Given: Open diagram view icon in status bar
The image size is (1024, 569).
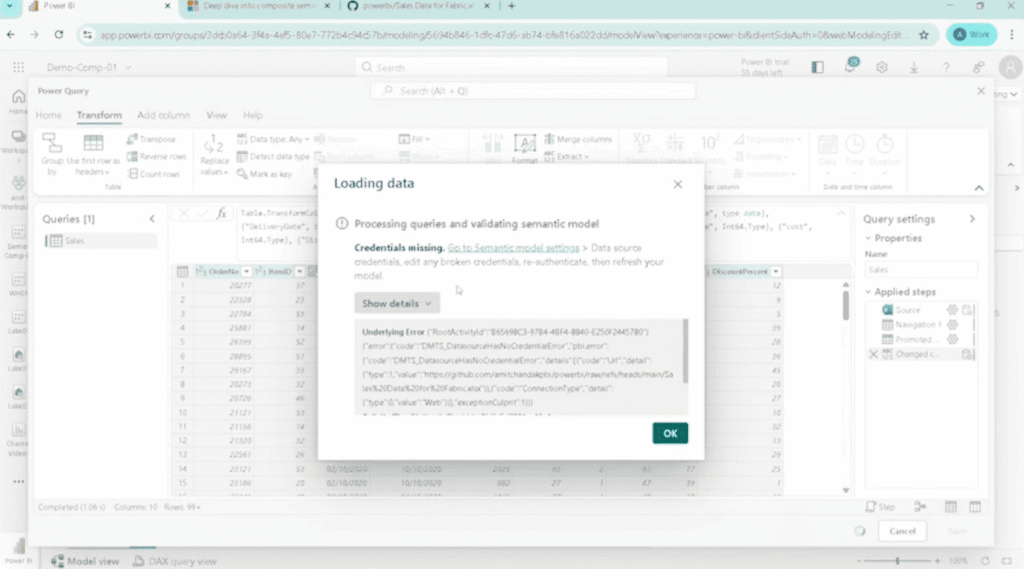Looking at the screenshot, I should [x=920, y=507].
